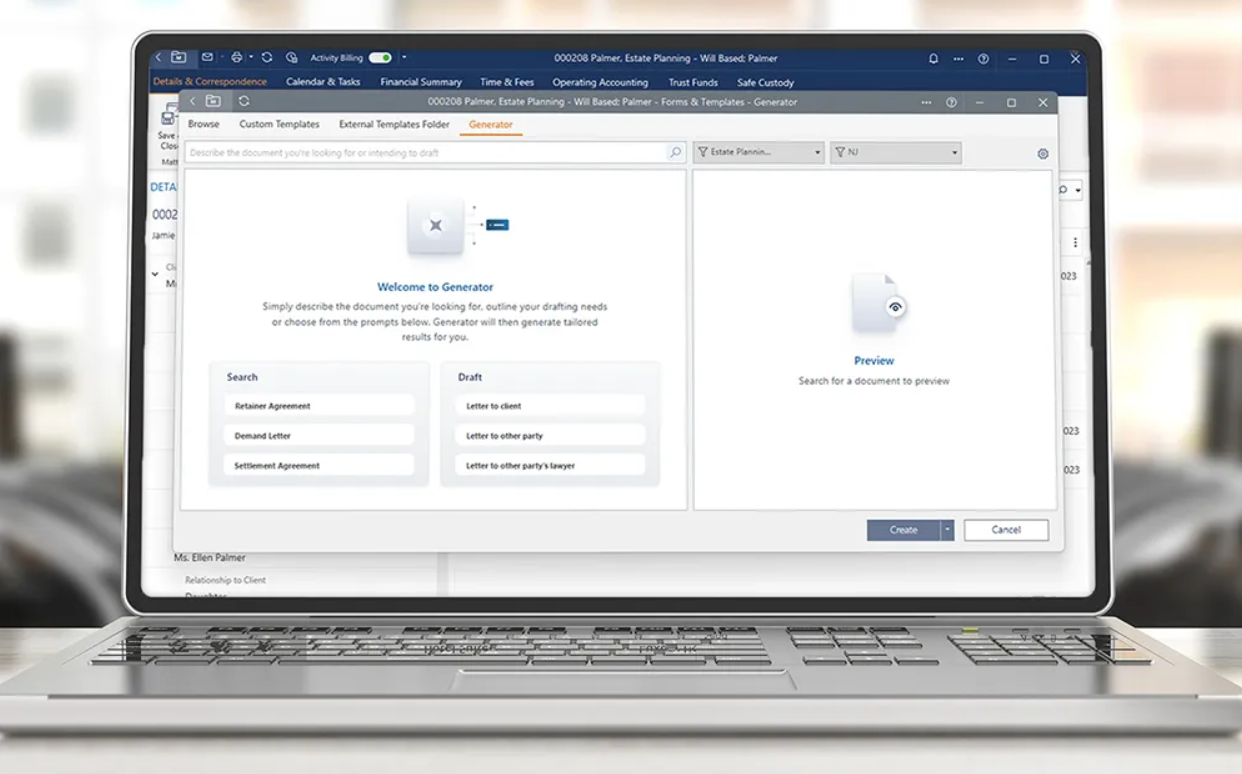Click the magnifier search icon in Generator
The image size is (1242, 774).
click(x=676, y=153)
